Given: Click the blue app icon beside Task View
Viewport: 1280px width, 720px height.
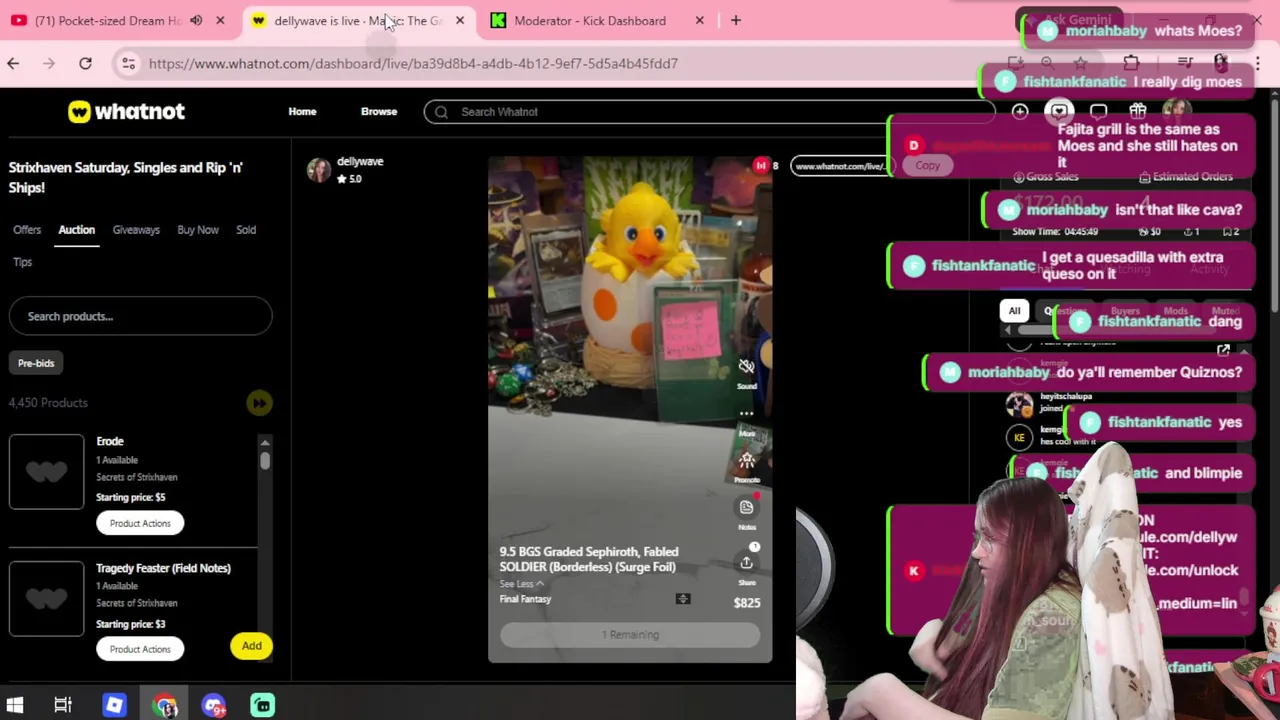Looking at the screenshot, I should (x=114, y=705).
